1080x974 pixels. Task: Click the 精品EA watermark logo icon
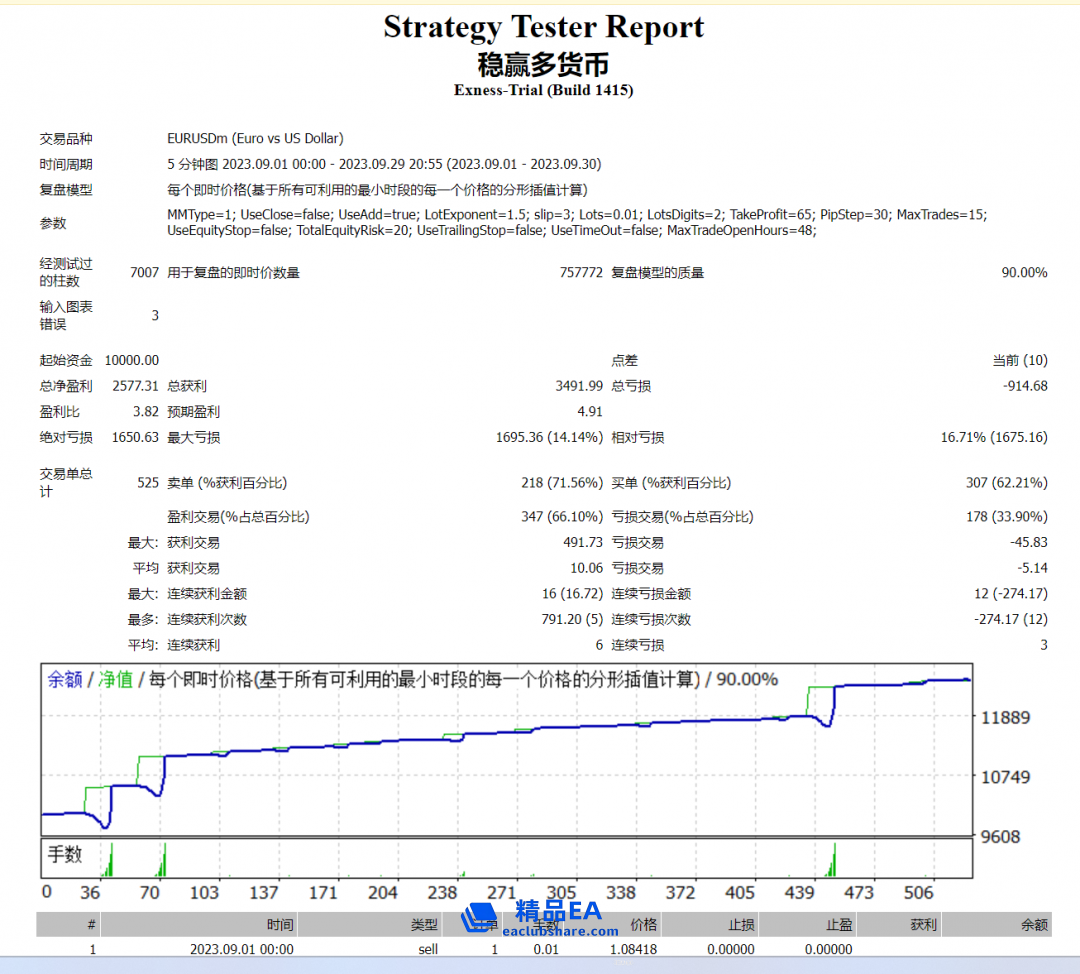coord(482,916)
